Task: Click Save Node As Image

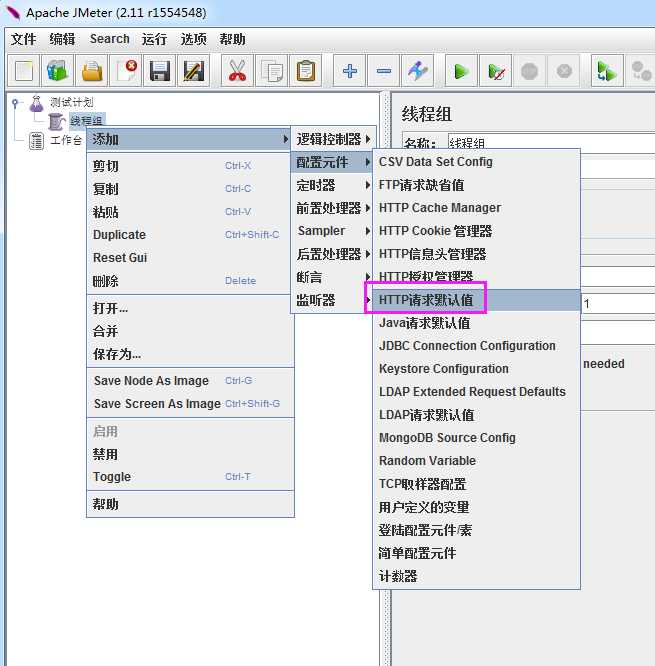Action: click(190, 381)
